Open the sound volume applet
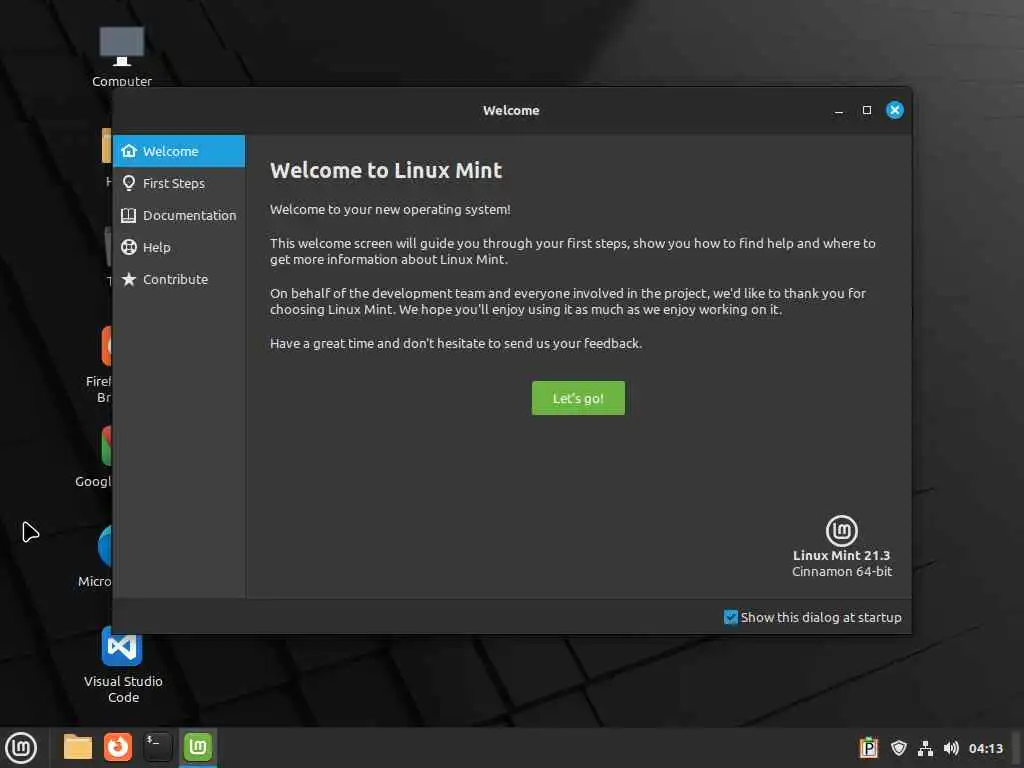The height and width of the screenshot is (768, 1024). point(951,748)
